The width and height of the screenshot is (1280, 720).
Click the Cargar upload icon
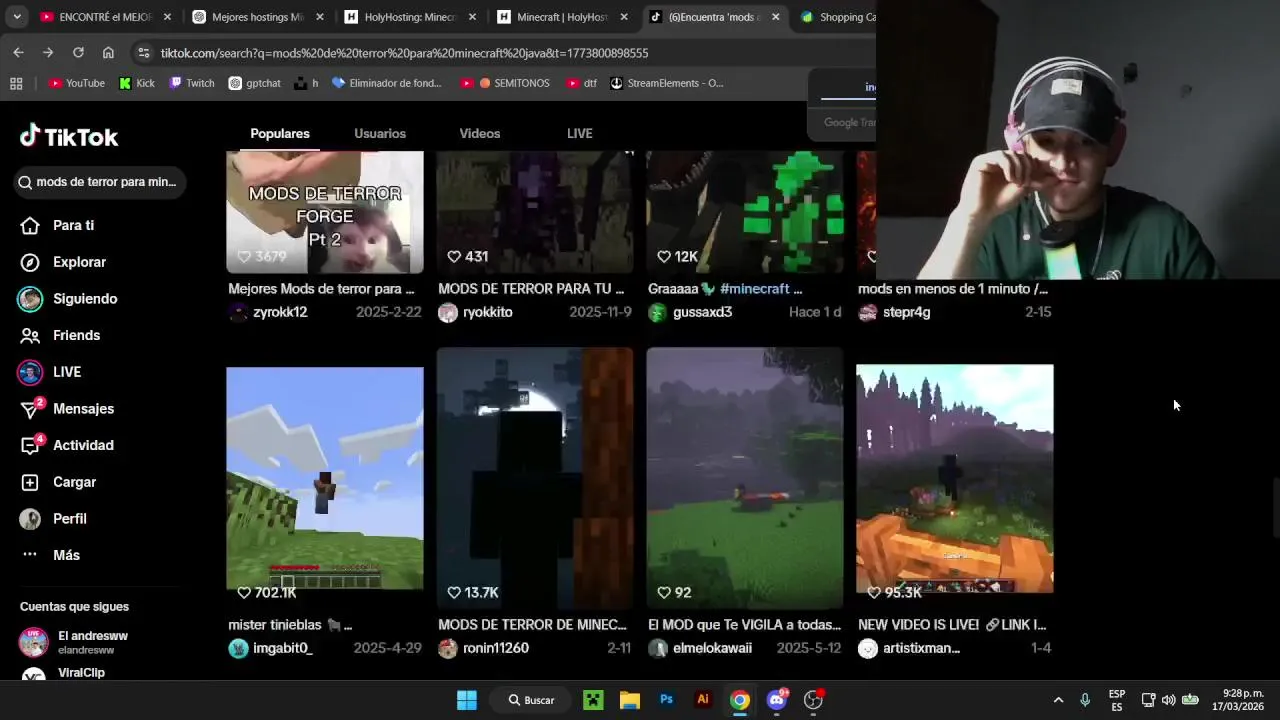point(30,482)
